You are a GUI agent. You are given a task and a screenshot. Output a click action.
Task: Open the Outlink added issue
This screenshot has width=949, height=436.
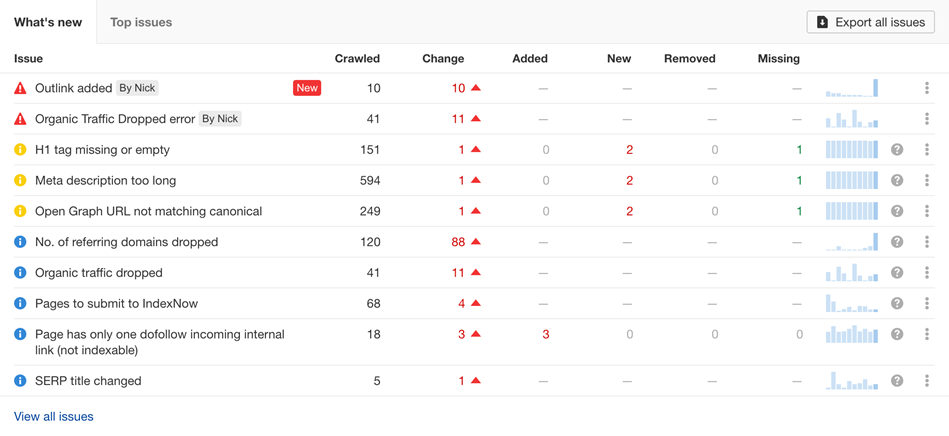tap(73, 88)
